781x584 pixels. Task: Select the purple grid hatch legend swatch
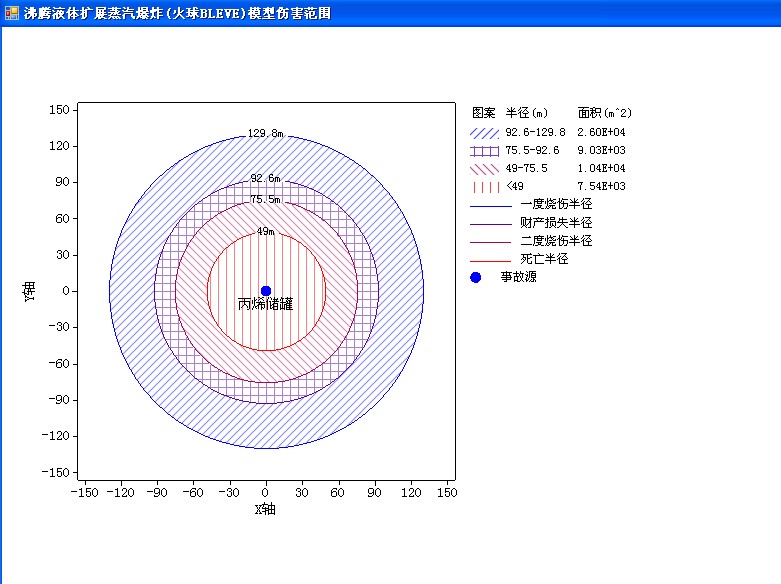click(x=484, y=151)
